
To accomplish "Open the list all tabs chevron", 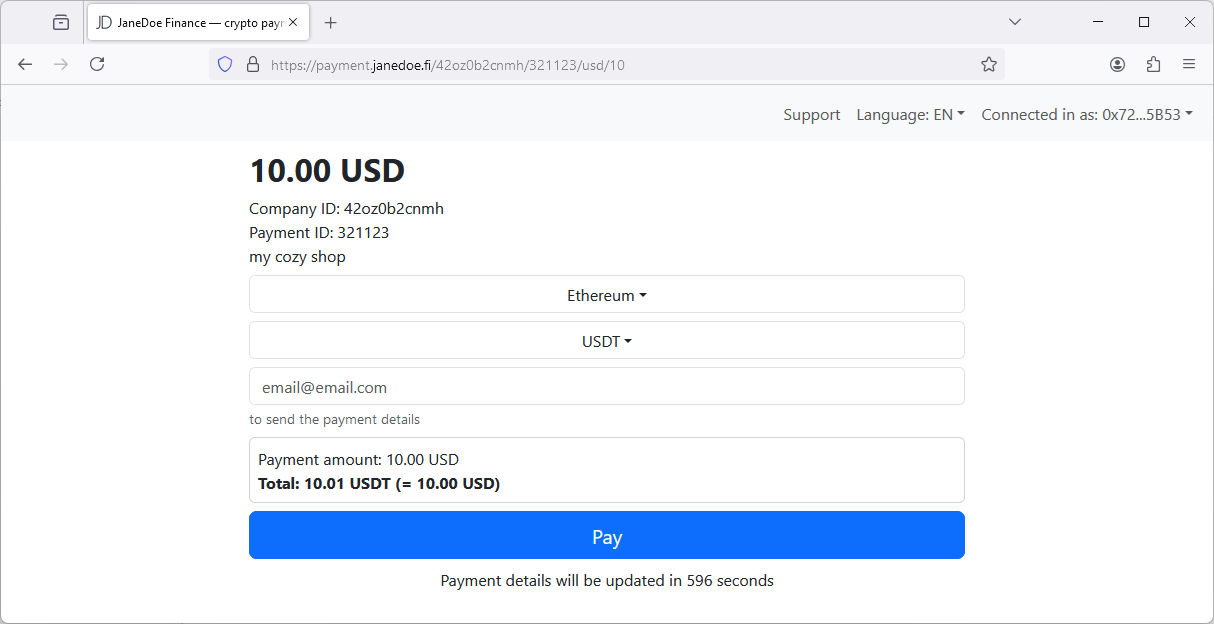I will click(1015, 22).
